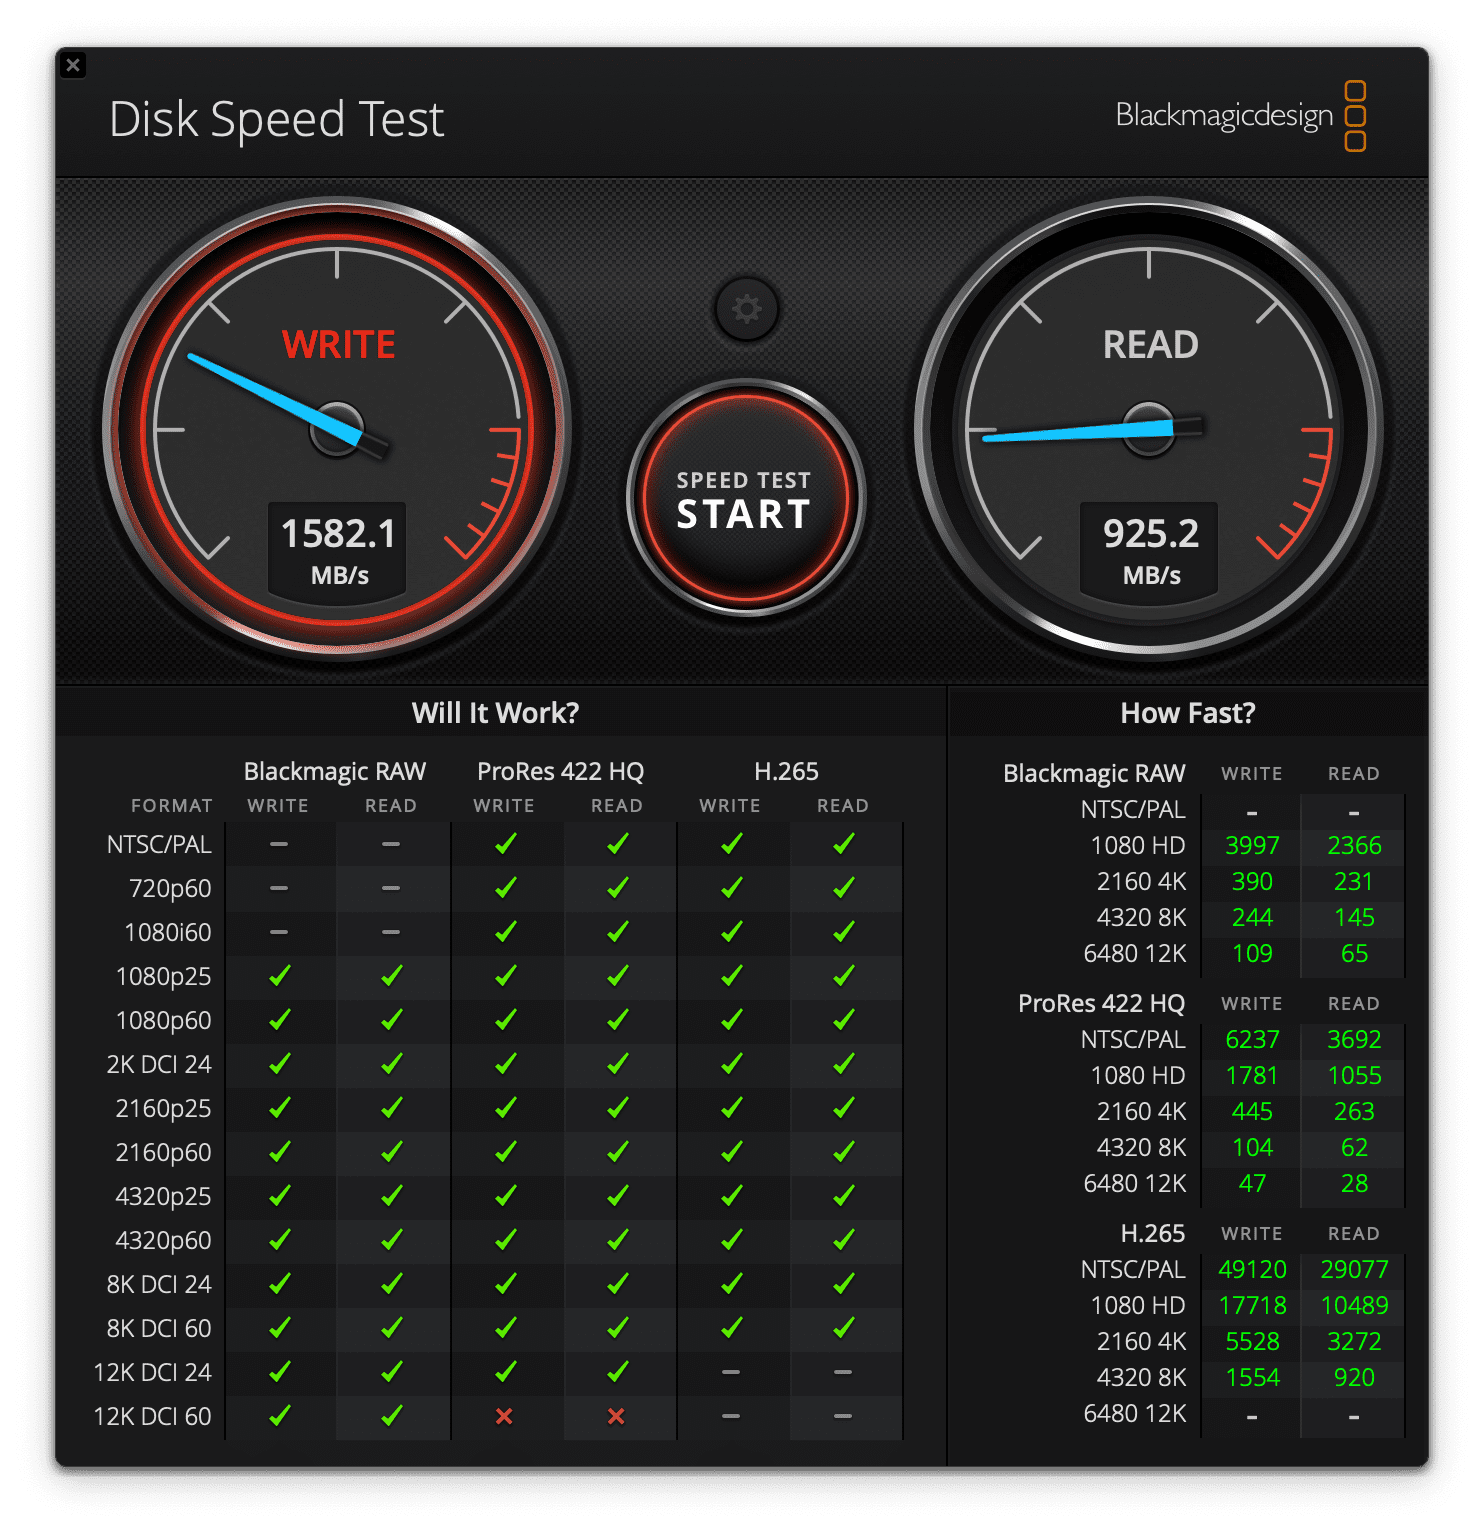
Task: Click Blackmagic RAW write checkmark for 4320p60
Action: [x=280, y=1240]
